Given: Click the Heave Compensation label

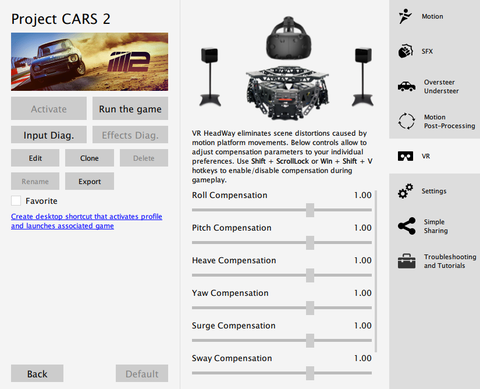Looking at the screenshot, I should 234,260.
